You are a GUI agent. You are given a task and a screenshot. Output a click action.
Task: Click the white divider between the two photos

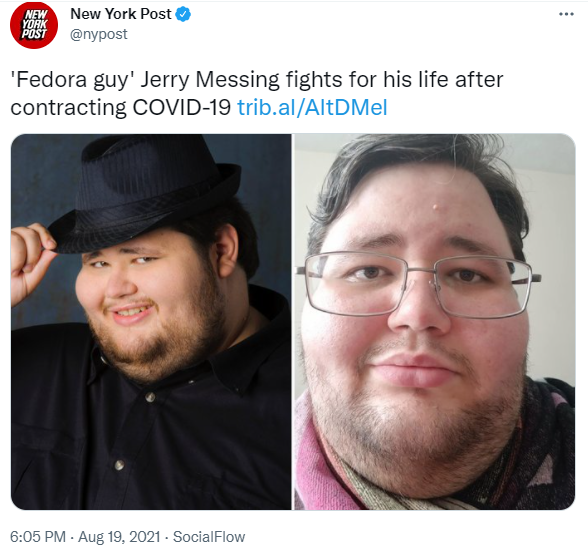click(x=293, y=321)
